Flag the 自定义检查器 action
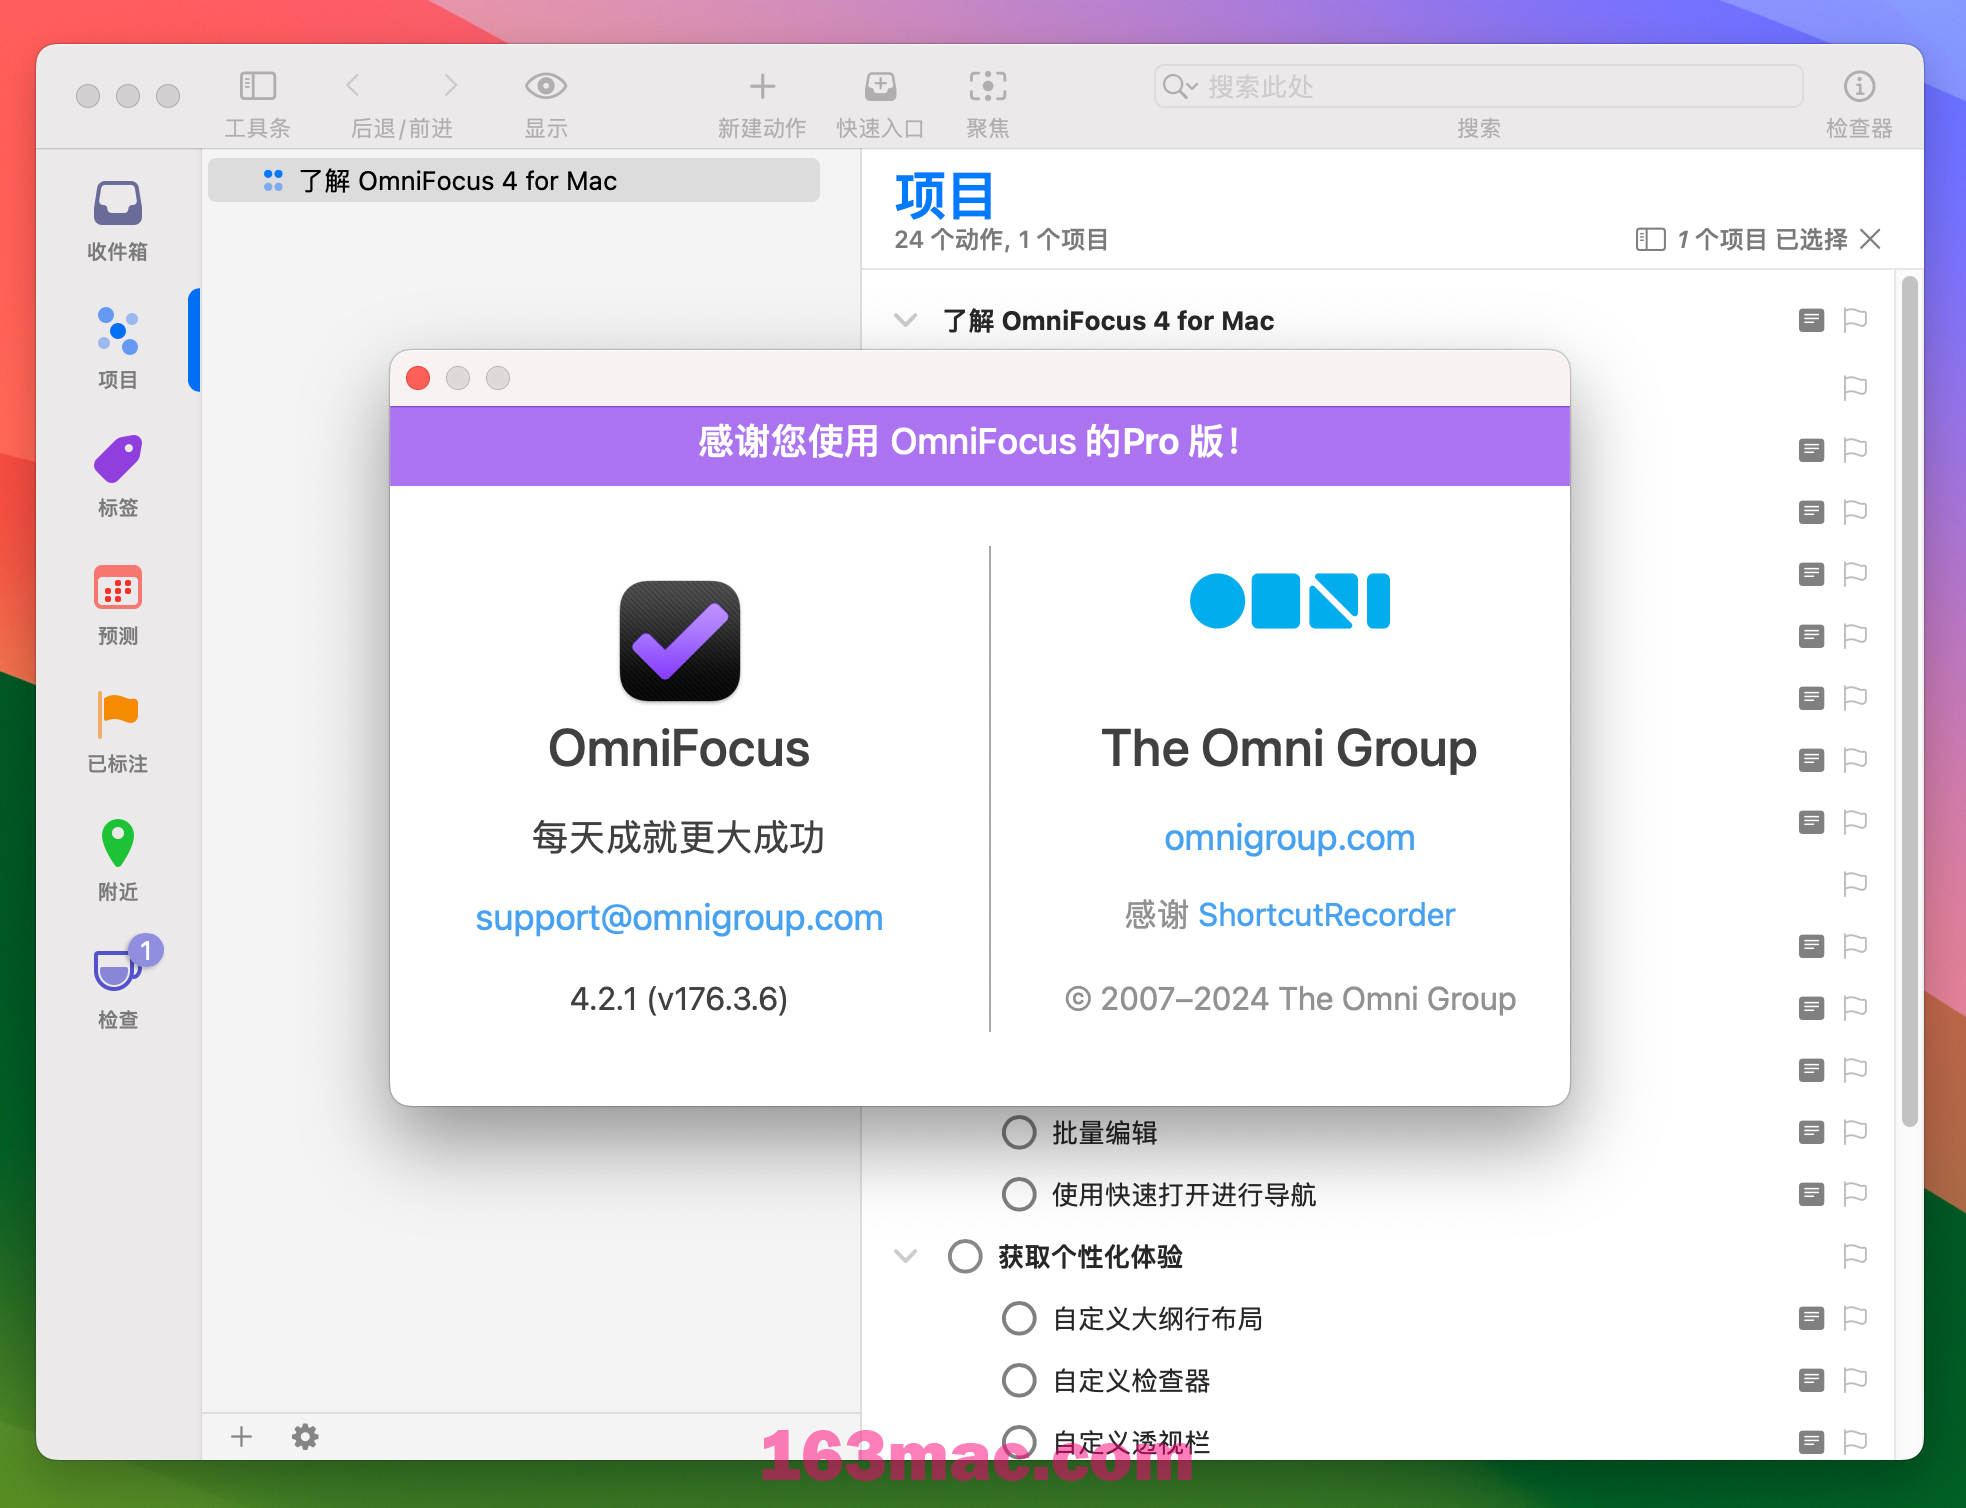This screenshot has width=1966, height=1508. [x=1855, y=1380]
